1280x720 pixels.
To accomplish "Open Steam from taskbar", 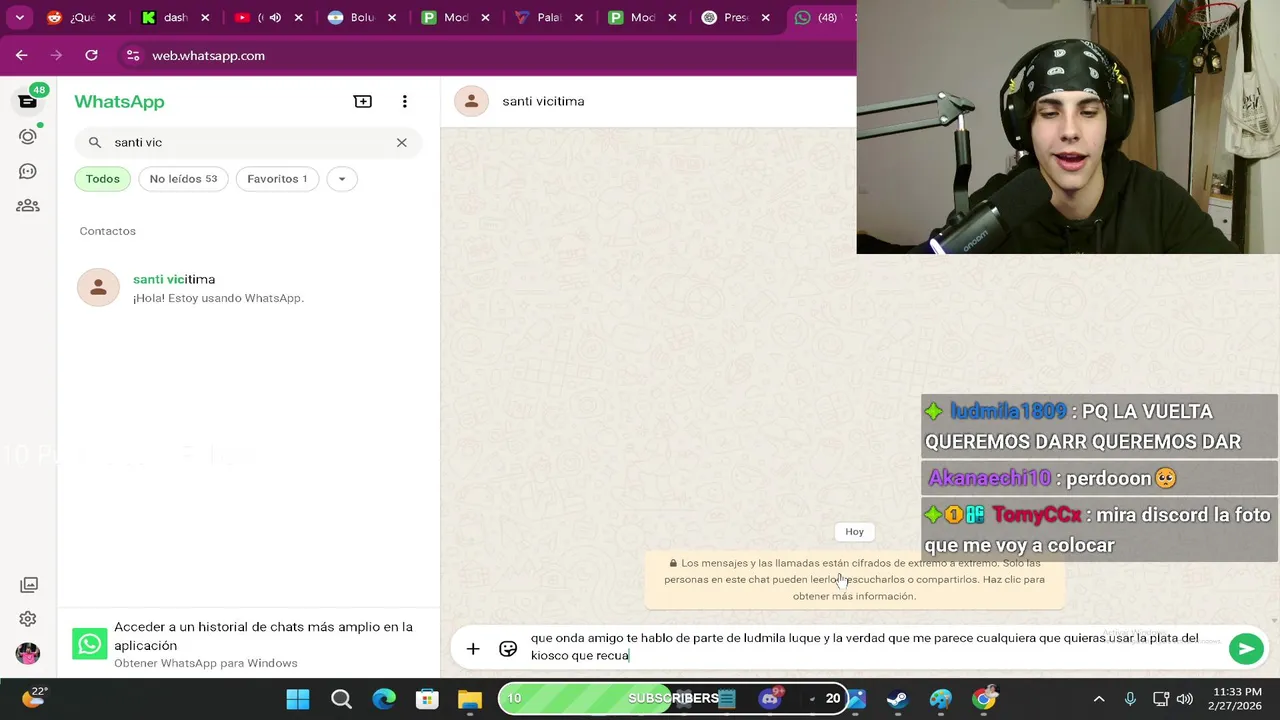I will pos(897,698).
